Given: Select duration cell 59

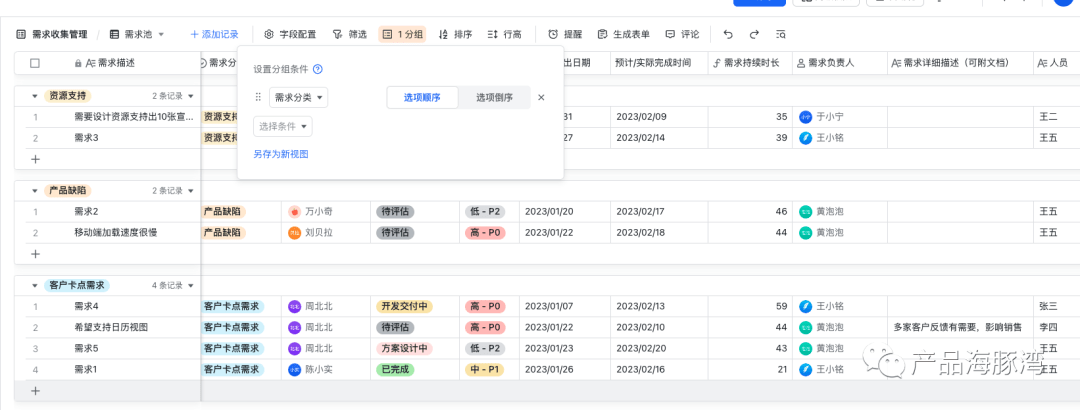Looking at the screenshot, I should click(x=750, y=306).
